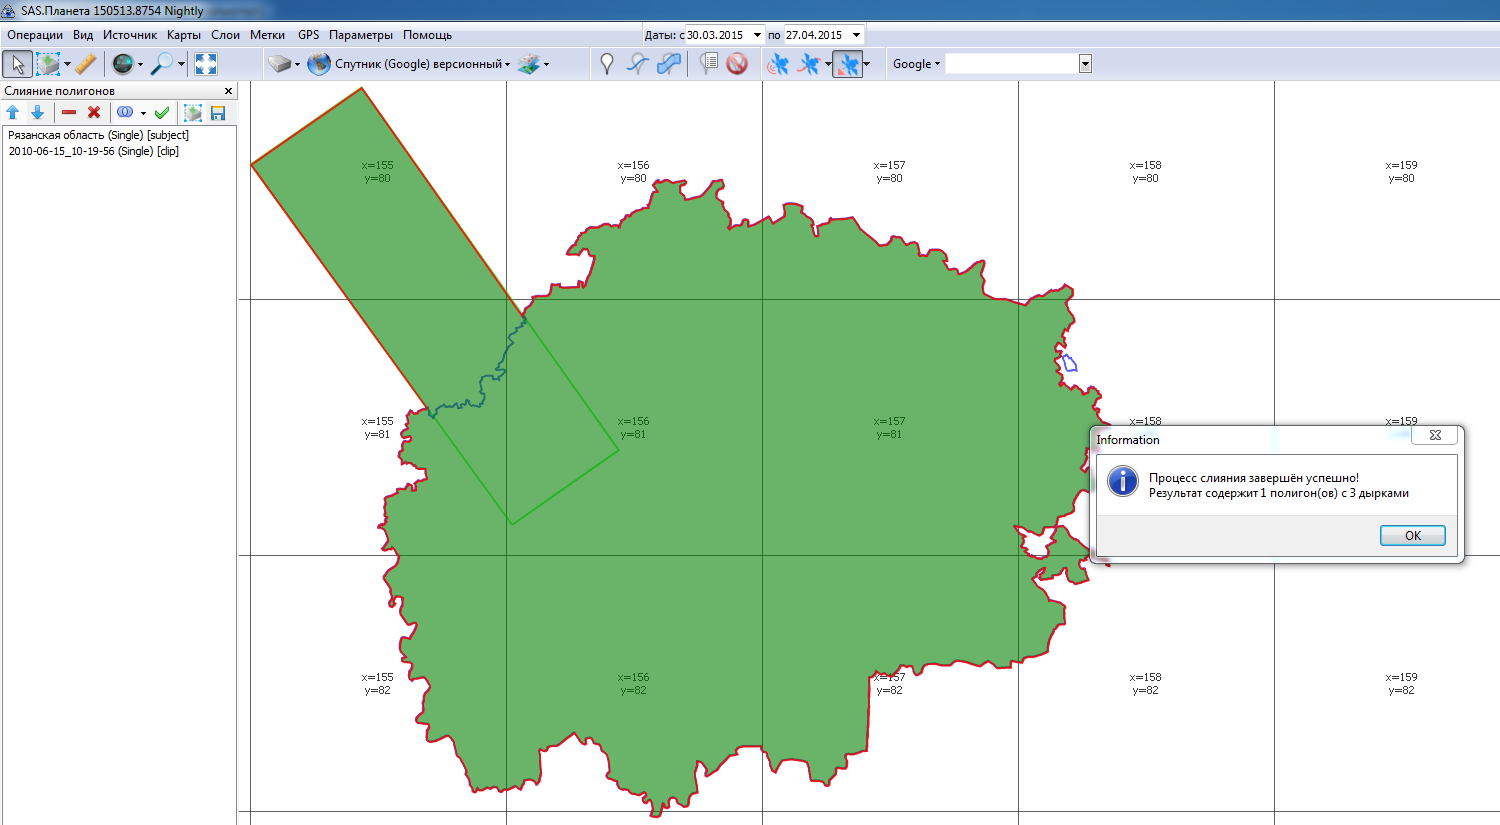
Task: Open the start date dropdown 30.03.2015
Action: click(x=757, y=35)
